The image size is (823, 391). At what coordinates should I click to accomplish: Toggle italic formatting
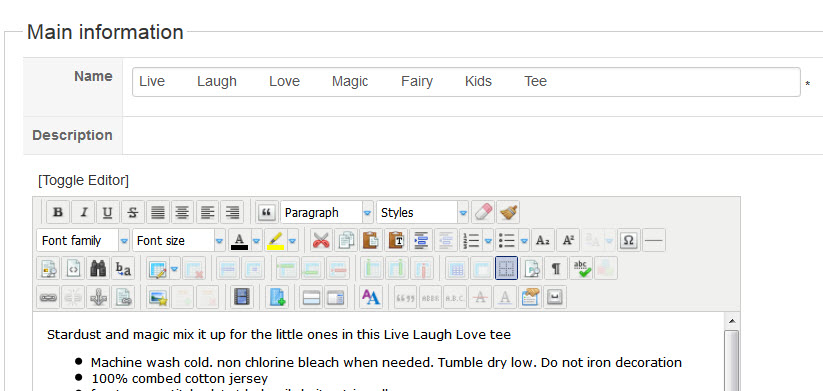coord(83,213)
